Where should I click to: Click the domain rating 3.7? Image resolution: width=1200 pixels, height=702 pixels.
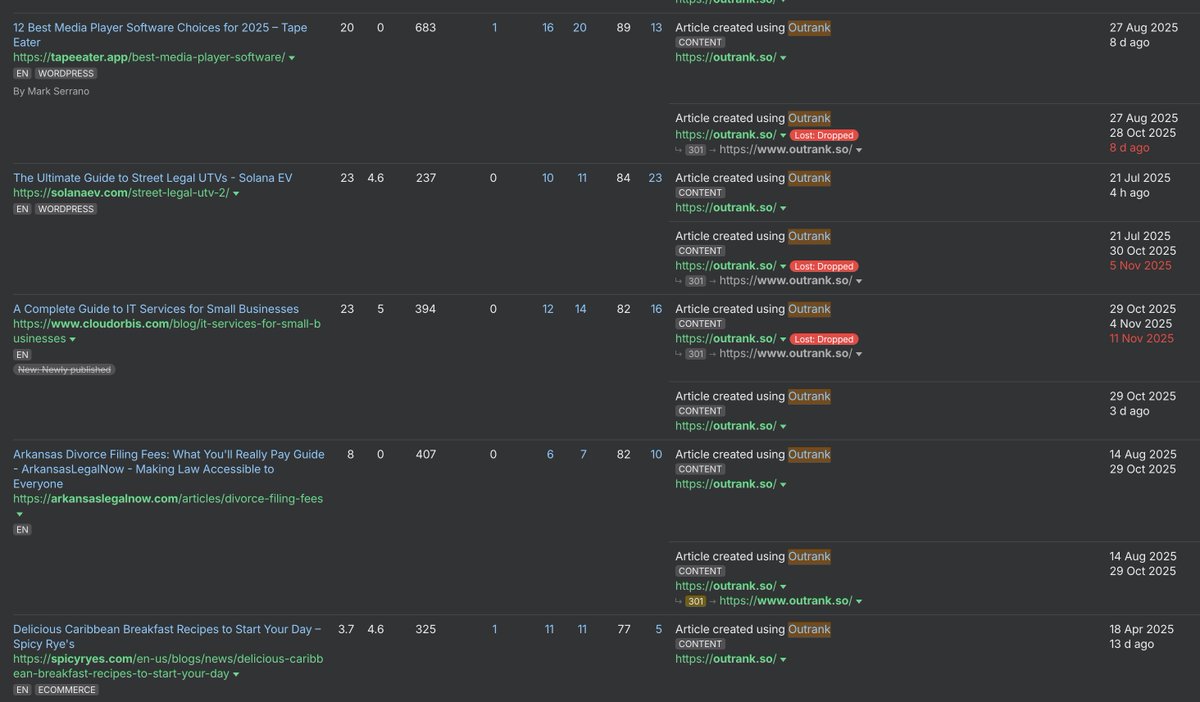point(347,629)
